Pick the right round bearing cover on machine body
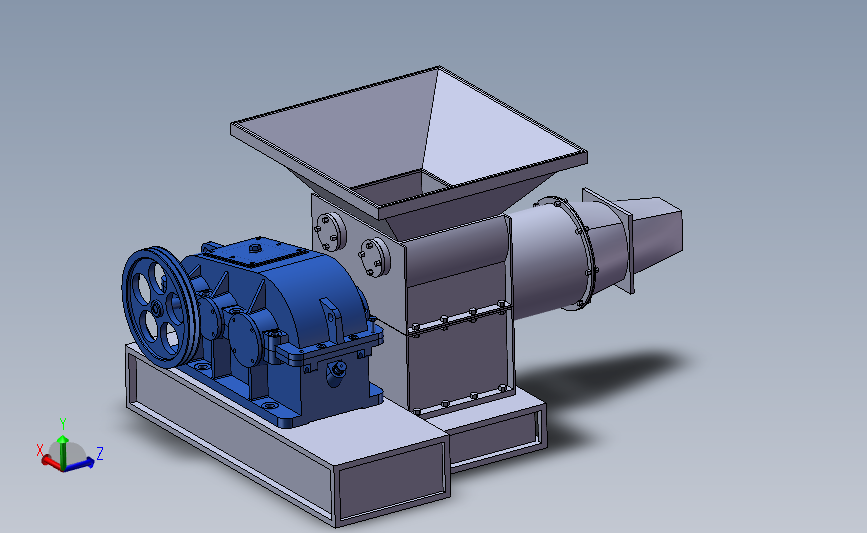867x533 pixels. click(x=375, y=258)
